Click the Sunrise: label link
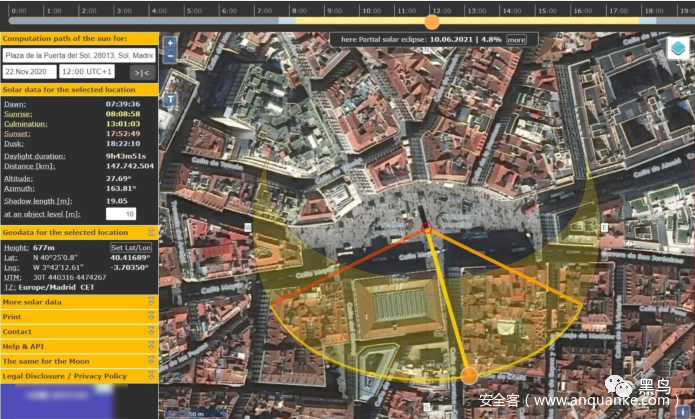This screenshot has height=419, width=695. pos(18,114)
